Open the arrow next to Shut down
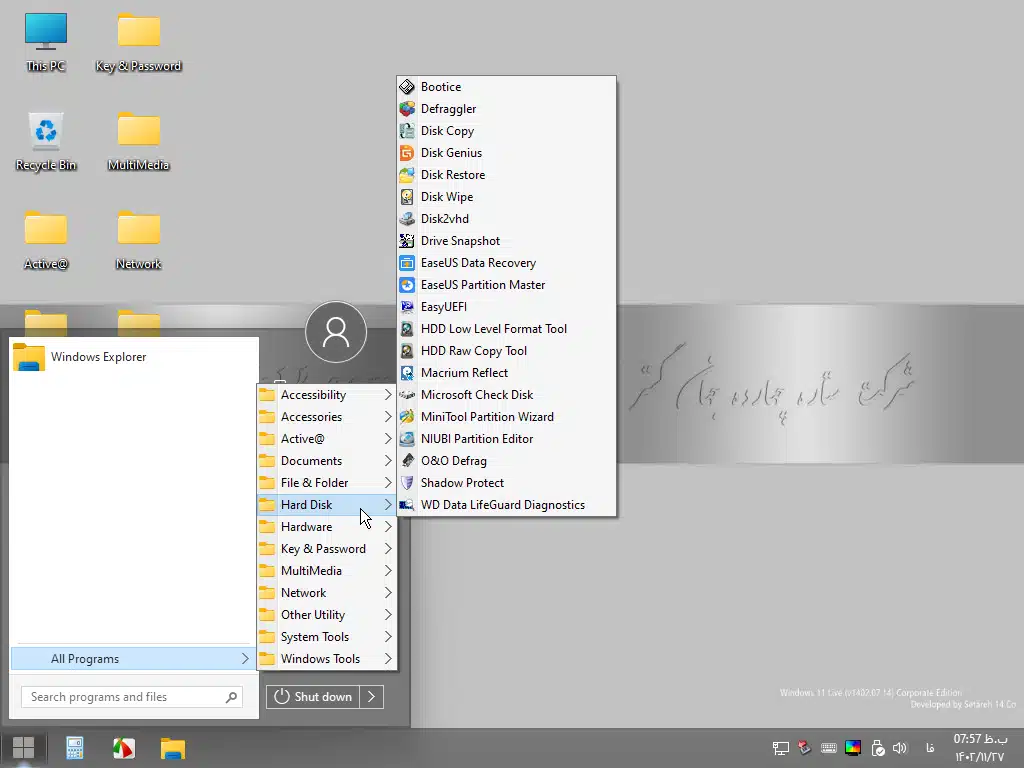This screenshot has height=768, width=1024. pyautogui.click(x=371, y=697)
